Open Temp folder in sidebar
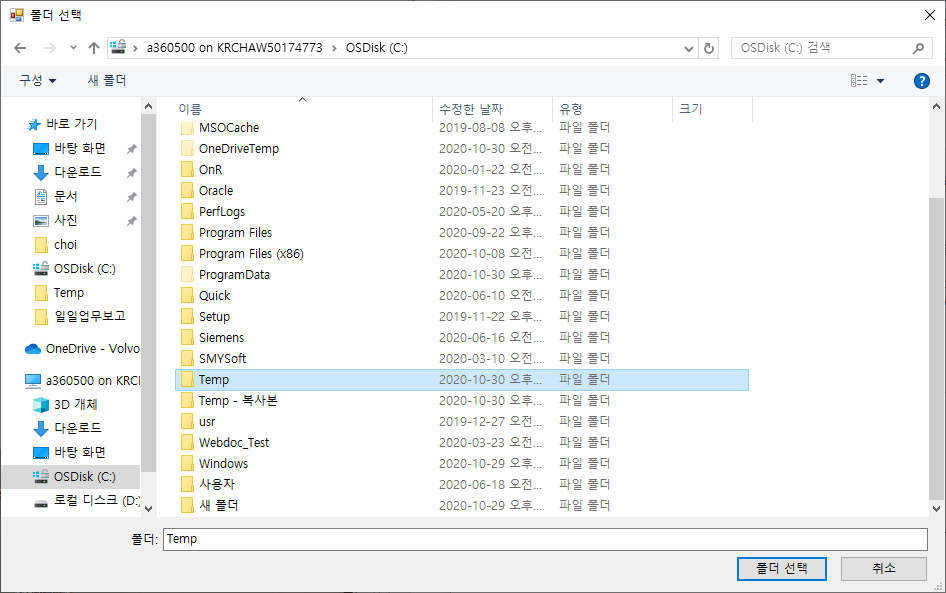 point(60,293)
